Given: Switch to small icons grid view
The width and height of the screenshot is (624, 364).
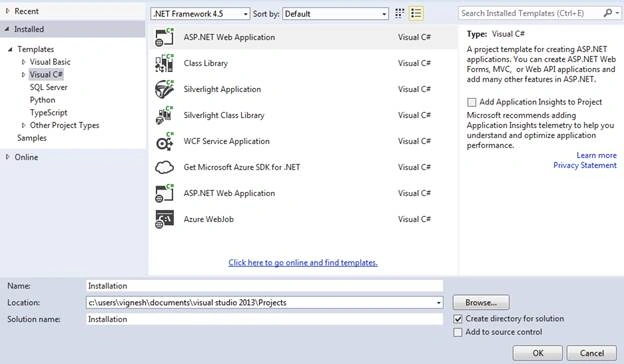Looking at the screenshot, I should point(399,14).
